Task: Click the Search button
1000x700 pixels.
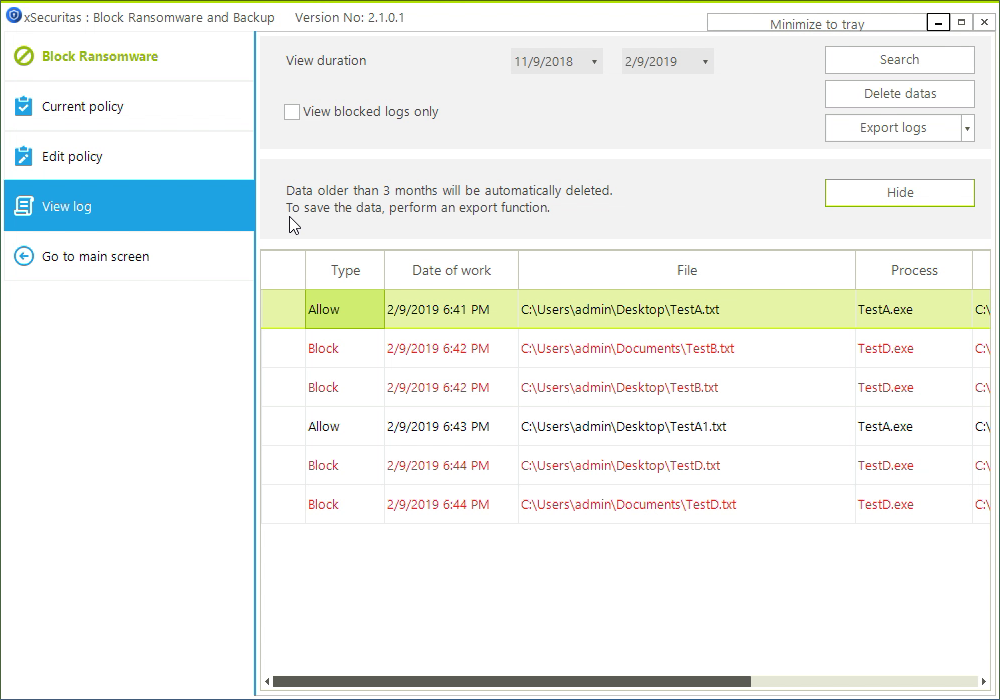Action: 899,60
